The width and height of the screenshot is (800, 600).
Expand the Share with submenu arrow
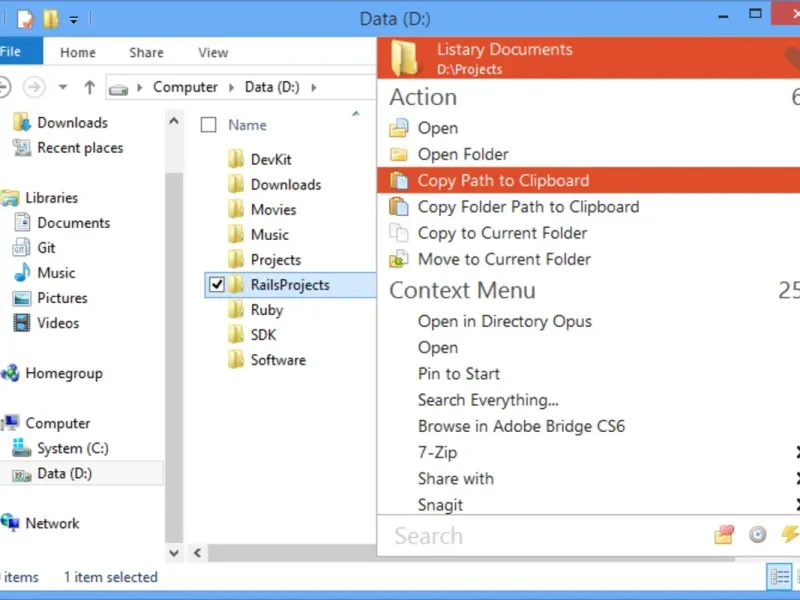797,479
